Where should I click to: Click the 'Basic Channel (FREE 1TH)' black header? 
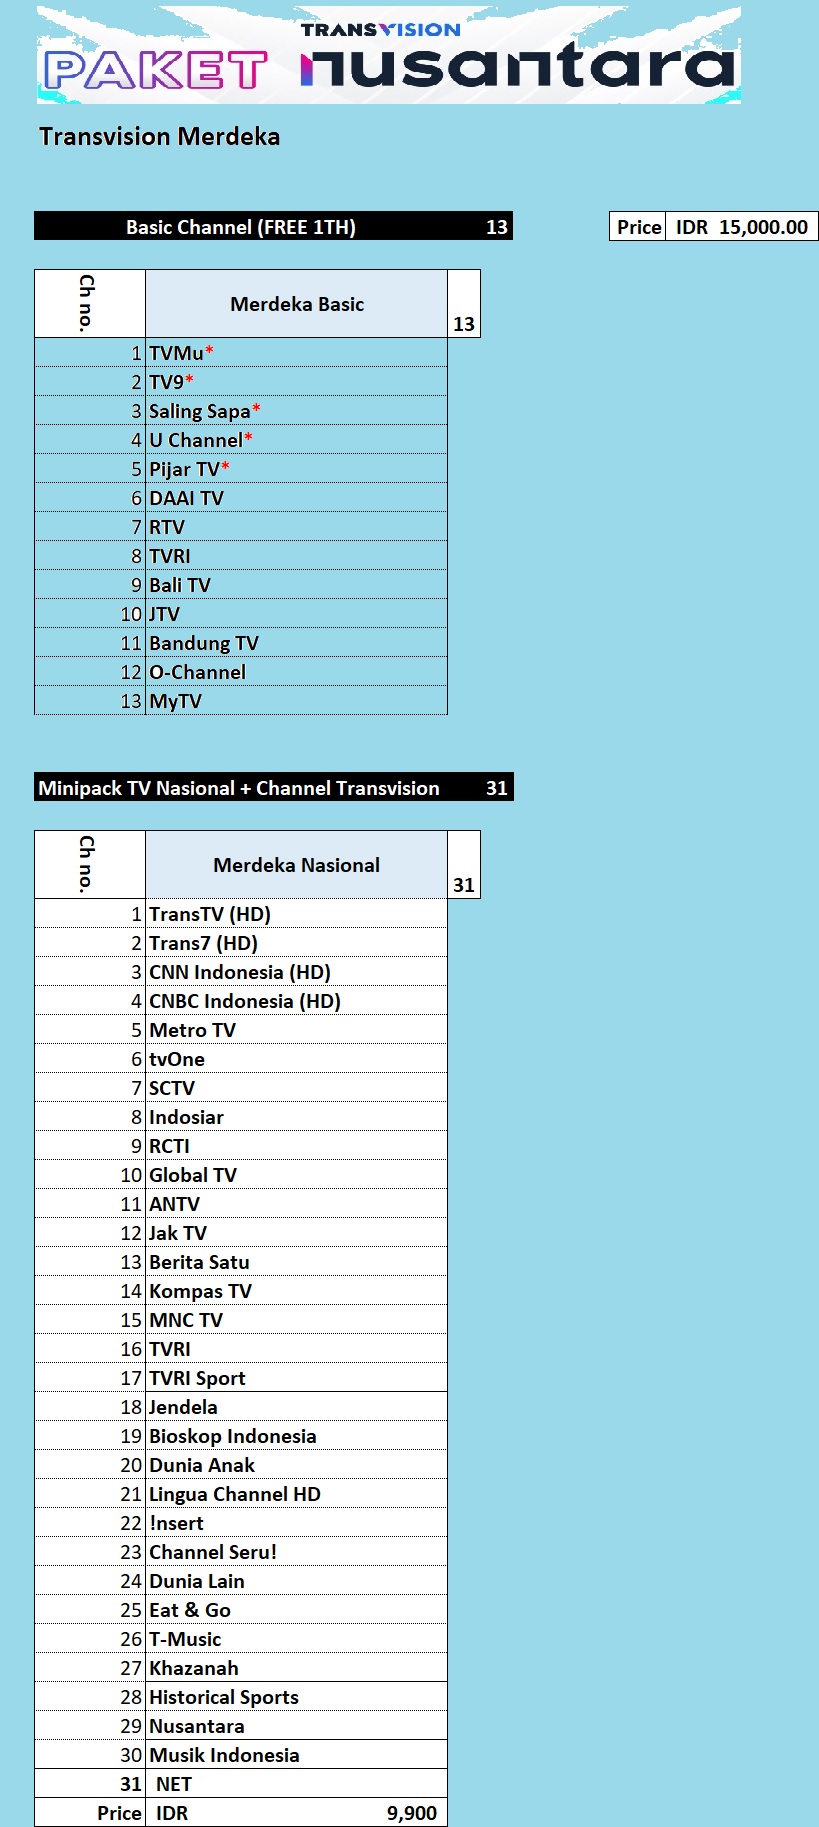tap(273, 226)
